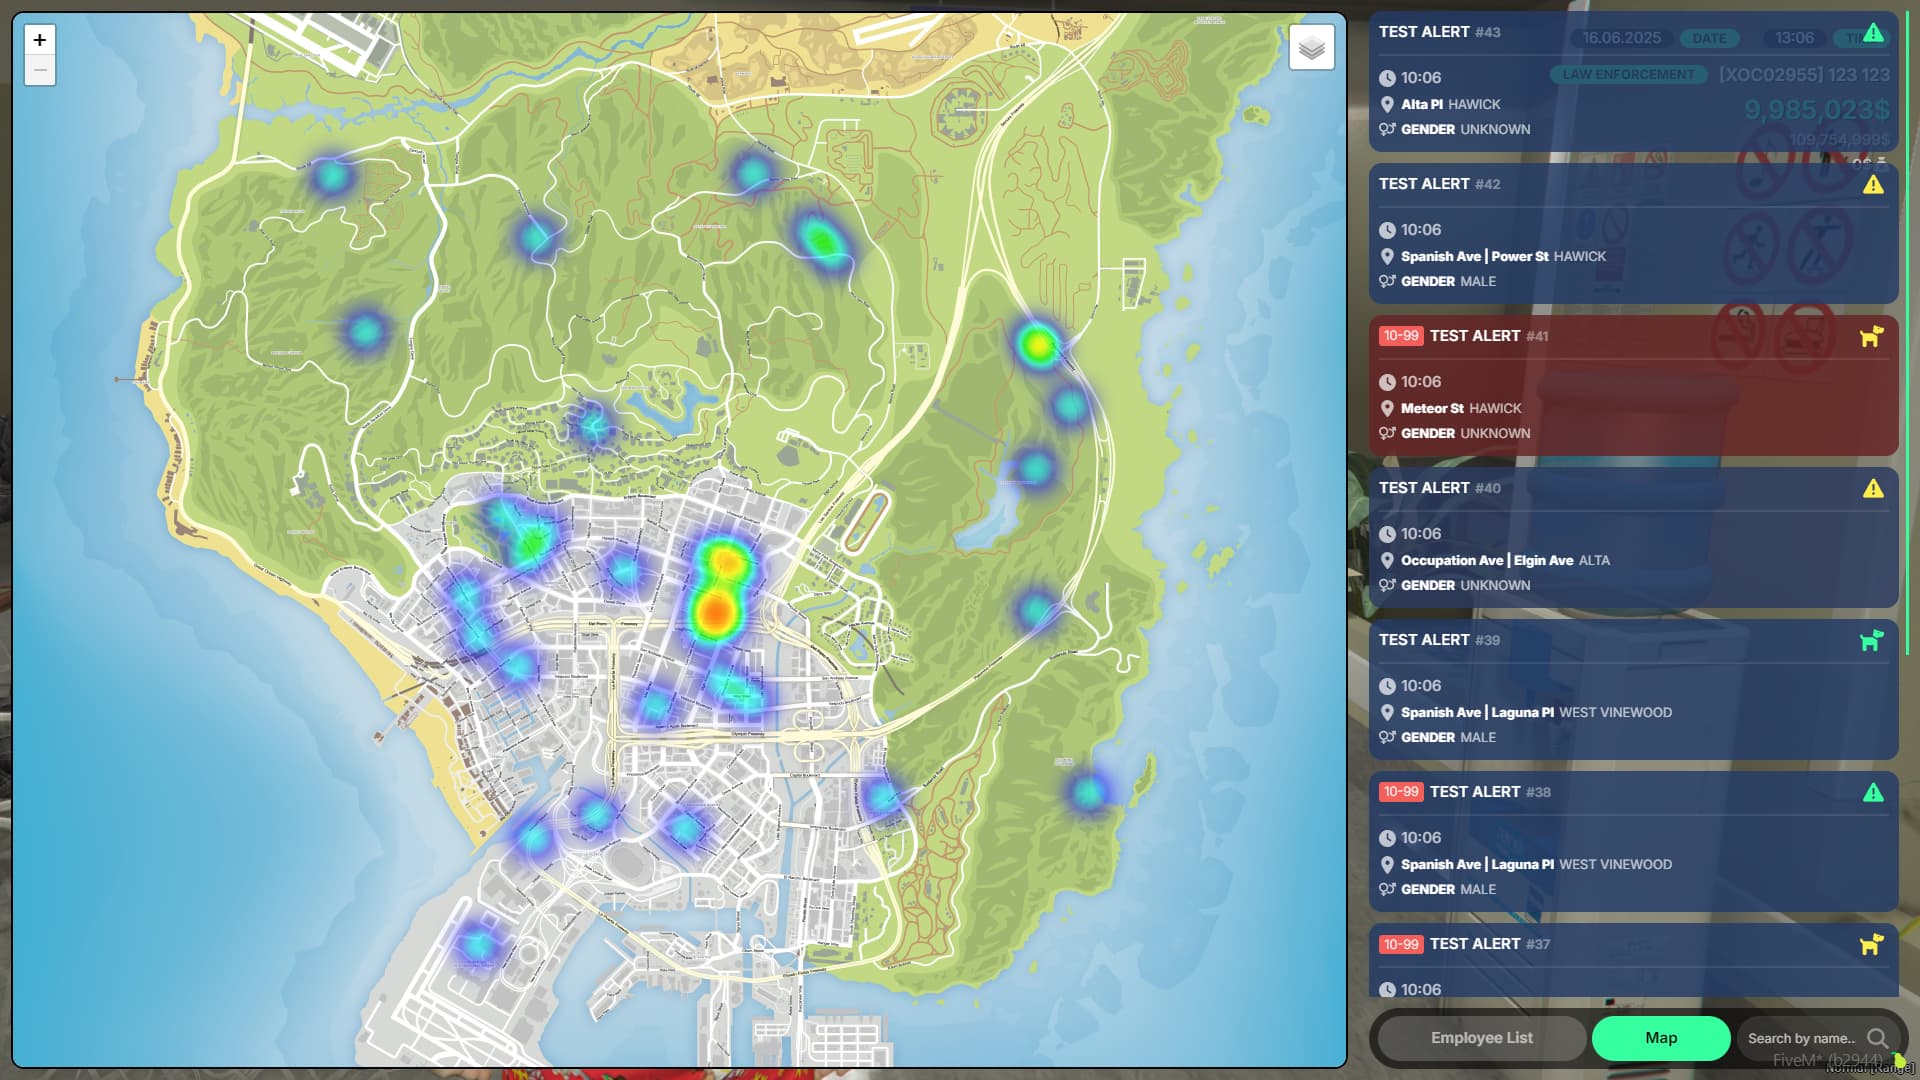Click the Alta Pl HAWICK location text
The width and height of the screenshot is (1920, 1080).
tap(1450, 104)
